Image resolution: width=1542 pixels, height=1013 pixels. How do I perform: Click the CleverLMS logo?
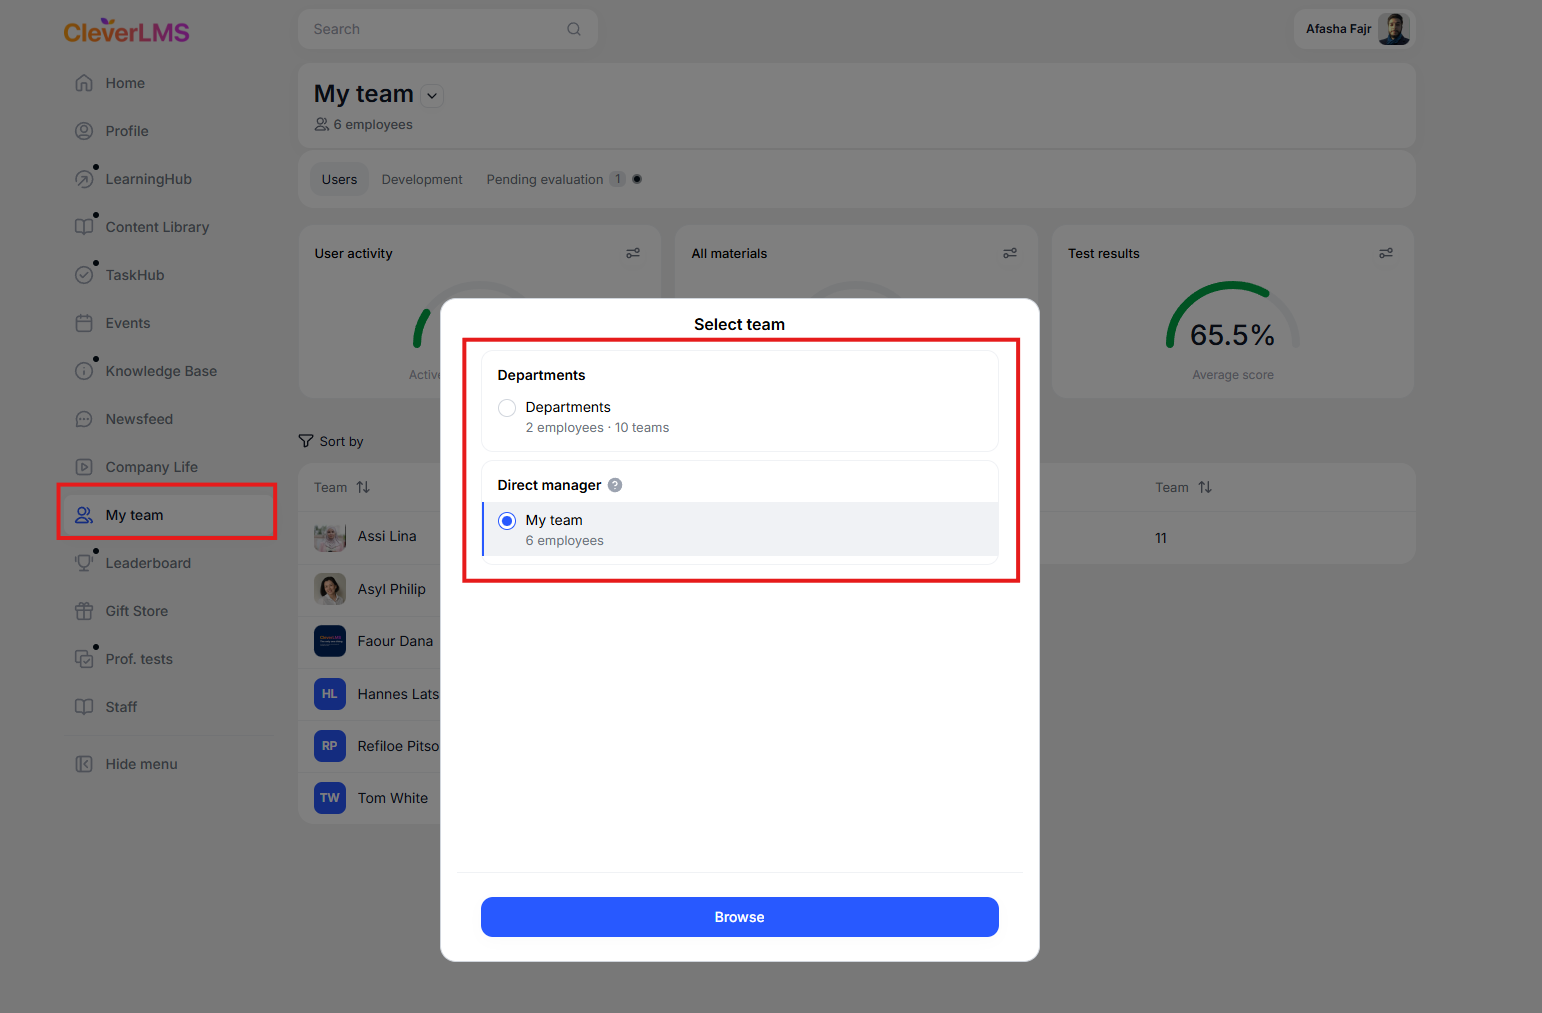(x=127, y=31)
